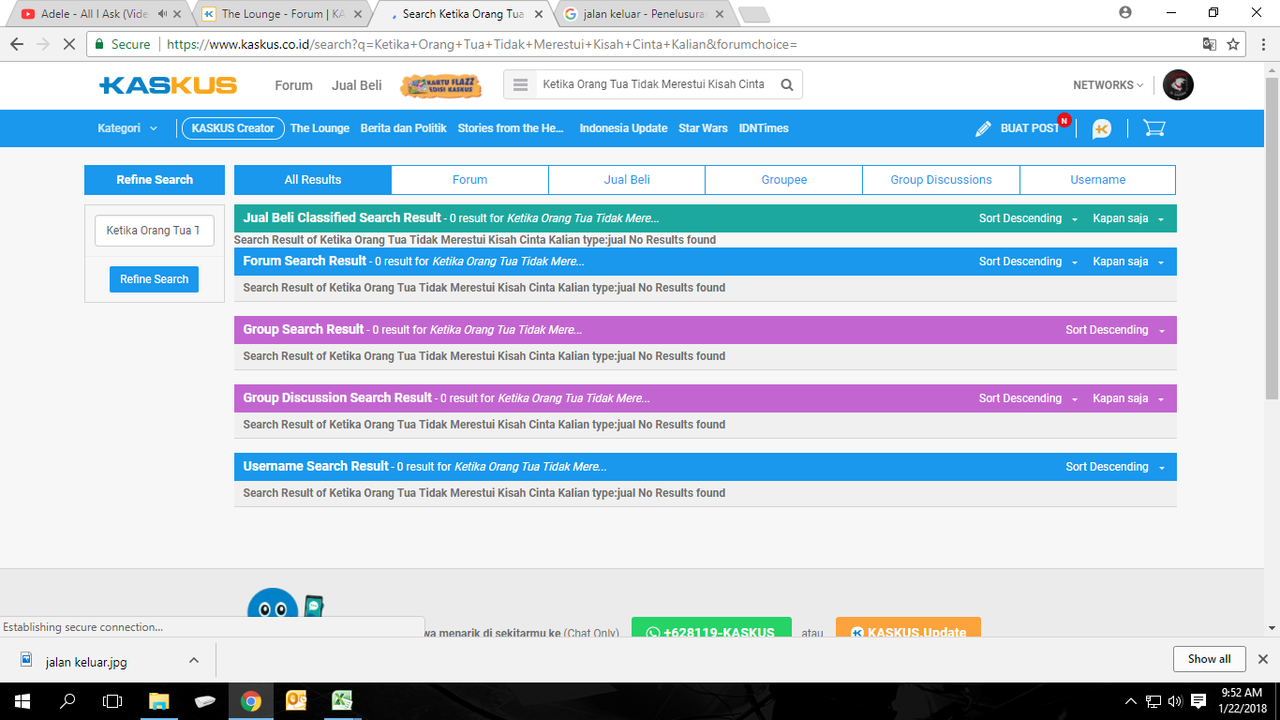Image resolution: width=1280 pixels, height=720 pixels.
Task: Click the magnifier search icon
Action: (x=787, y=85)
